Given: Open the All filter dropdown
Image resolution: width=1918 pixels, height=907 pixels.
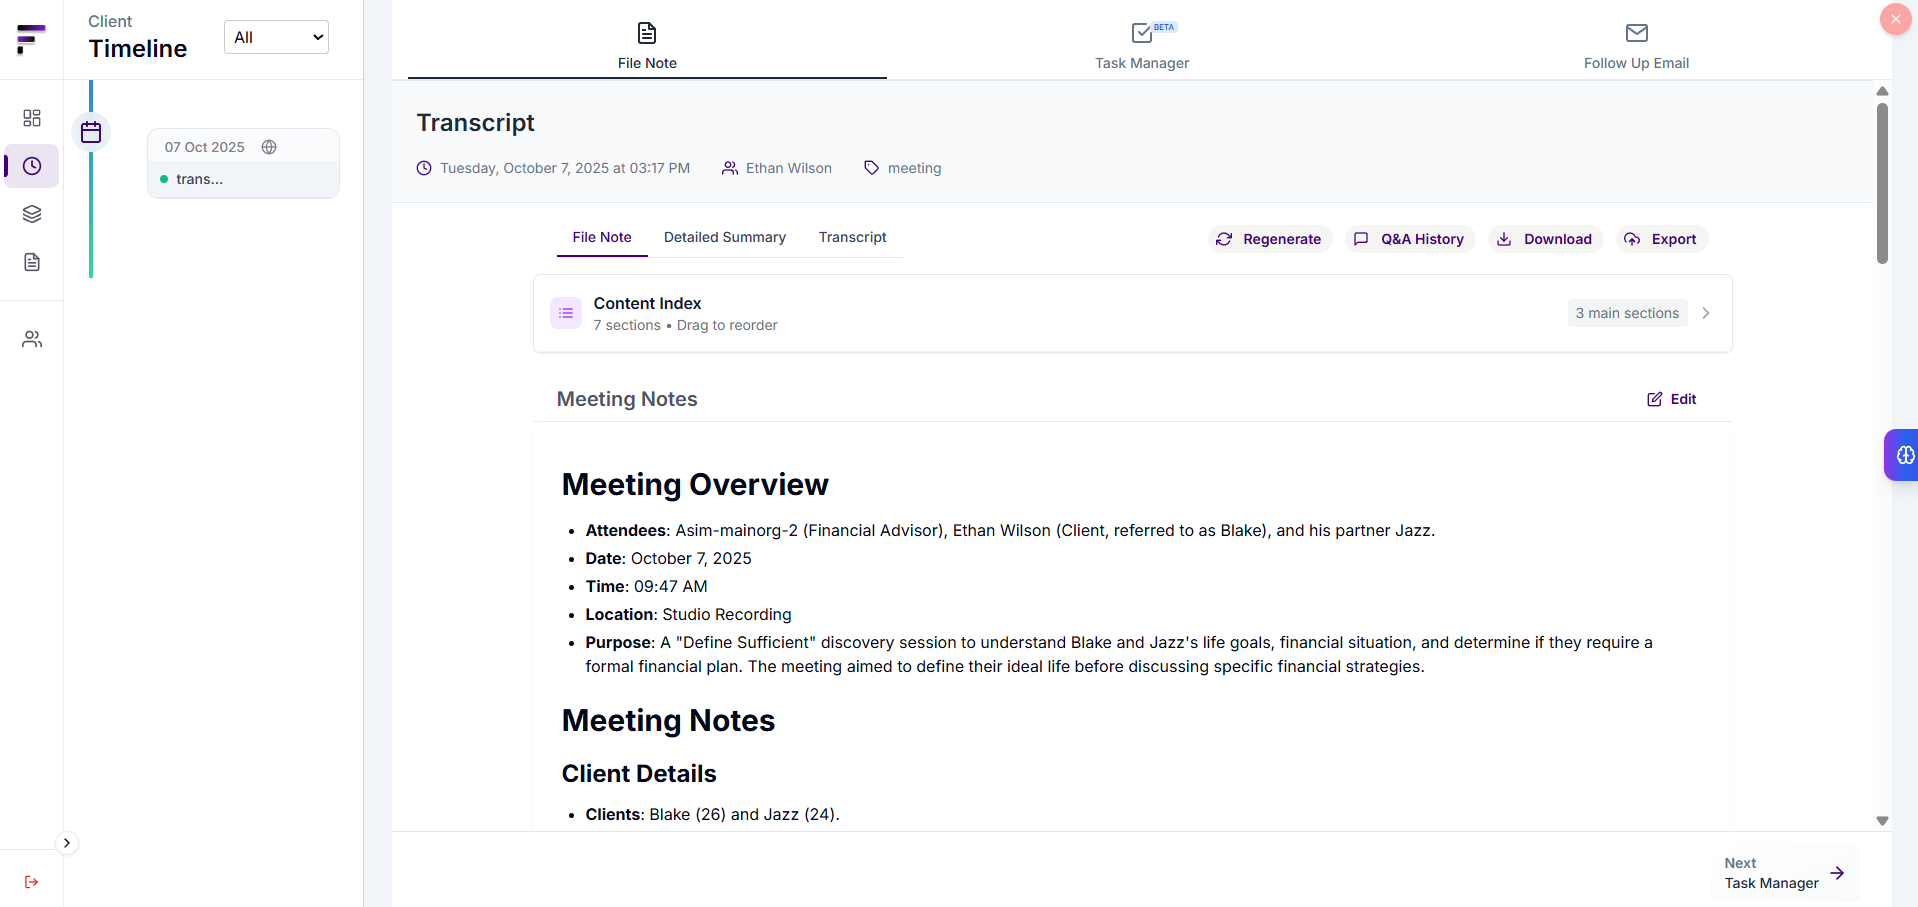Looking at the screenshot, I should click(275, 37).
